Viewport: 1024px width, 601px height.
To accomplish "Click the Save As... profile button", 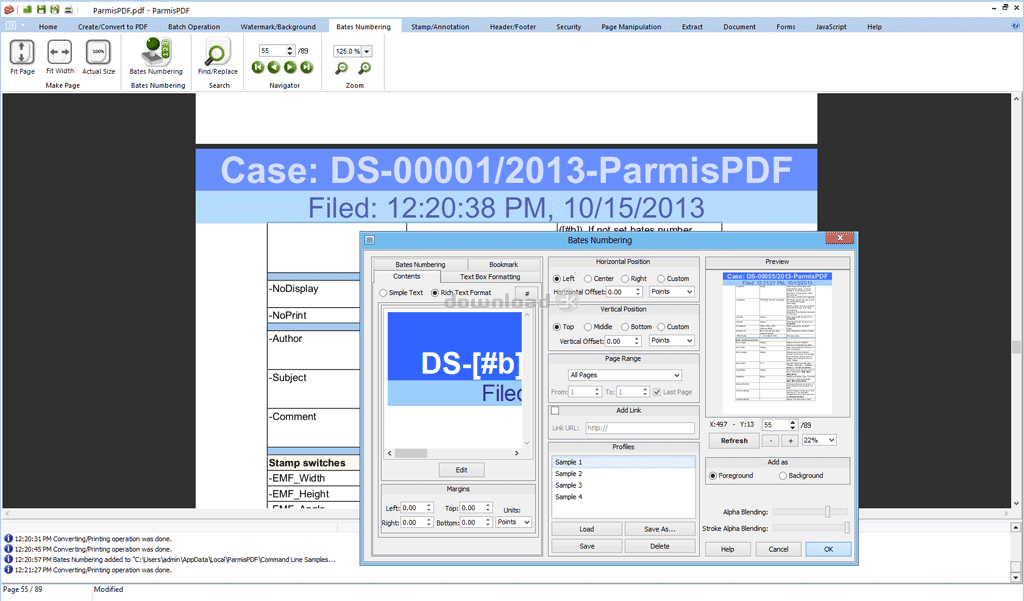I will coord(660,529).
